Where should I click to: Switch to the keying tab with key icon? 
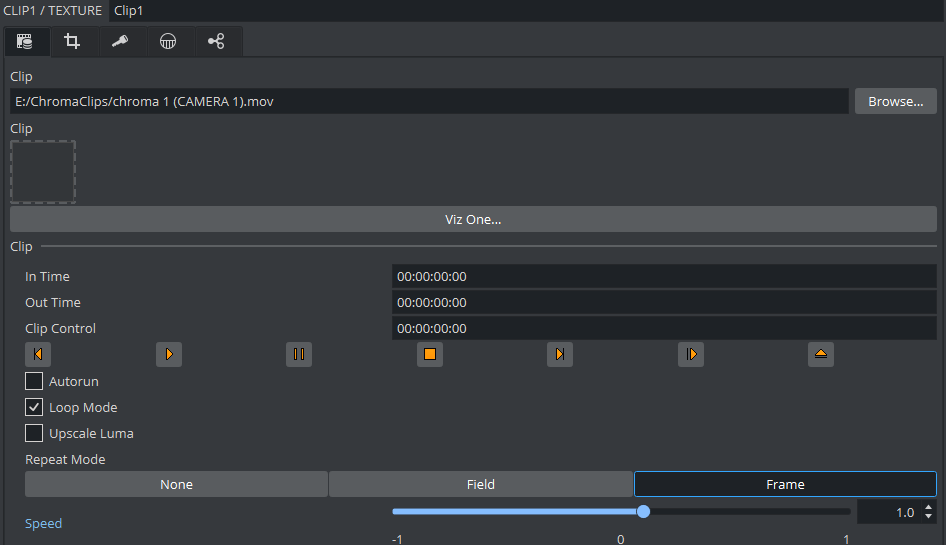(120, 41)
